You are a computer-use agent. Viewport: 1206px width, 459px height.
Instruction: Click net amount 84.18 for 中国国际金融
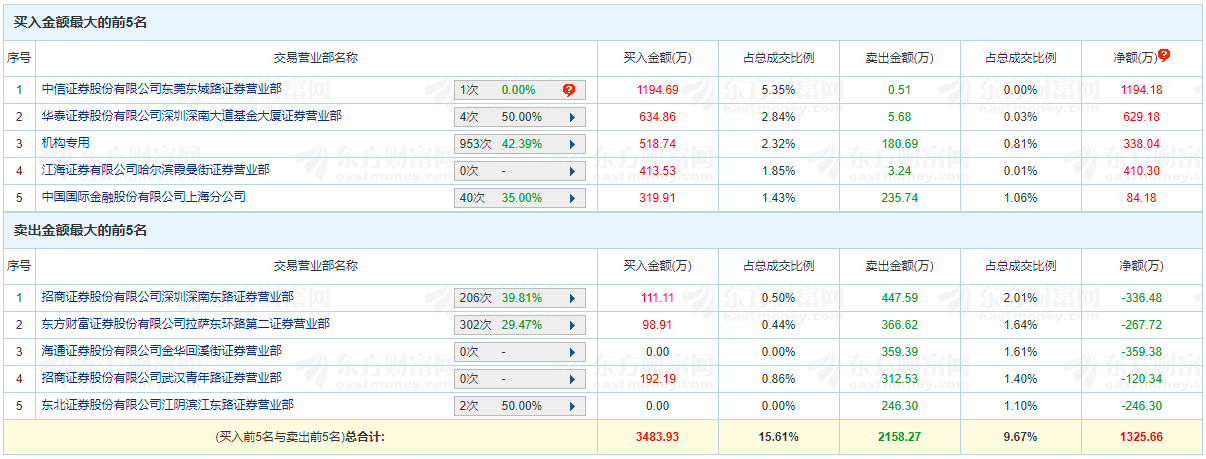1141,198
